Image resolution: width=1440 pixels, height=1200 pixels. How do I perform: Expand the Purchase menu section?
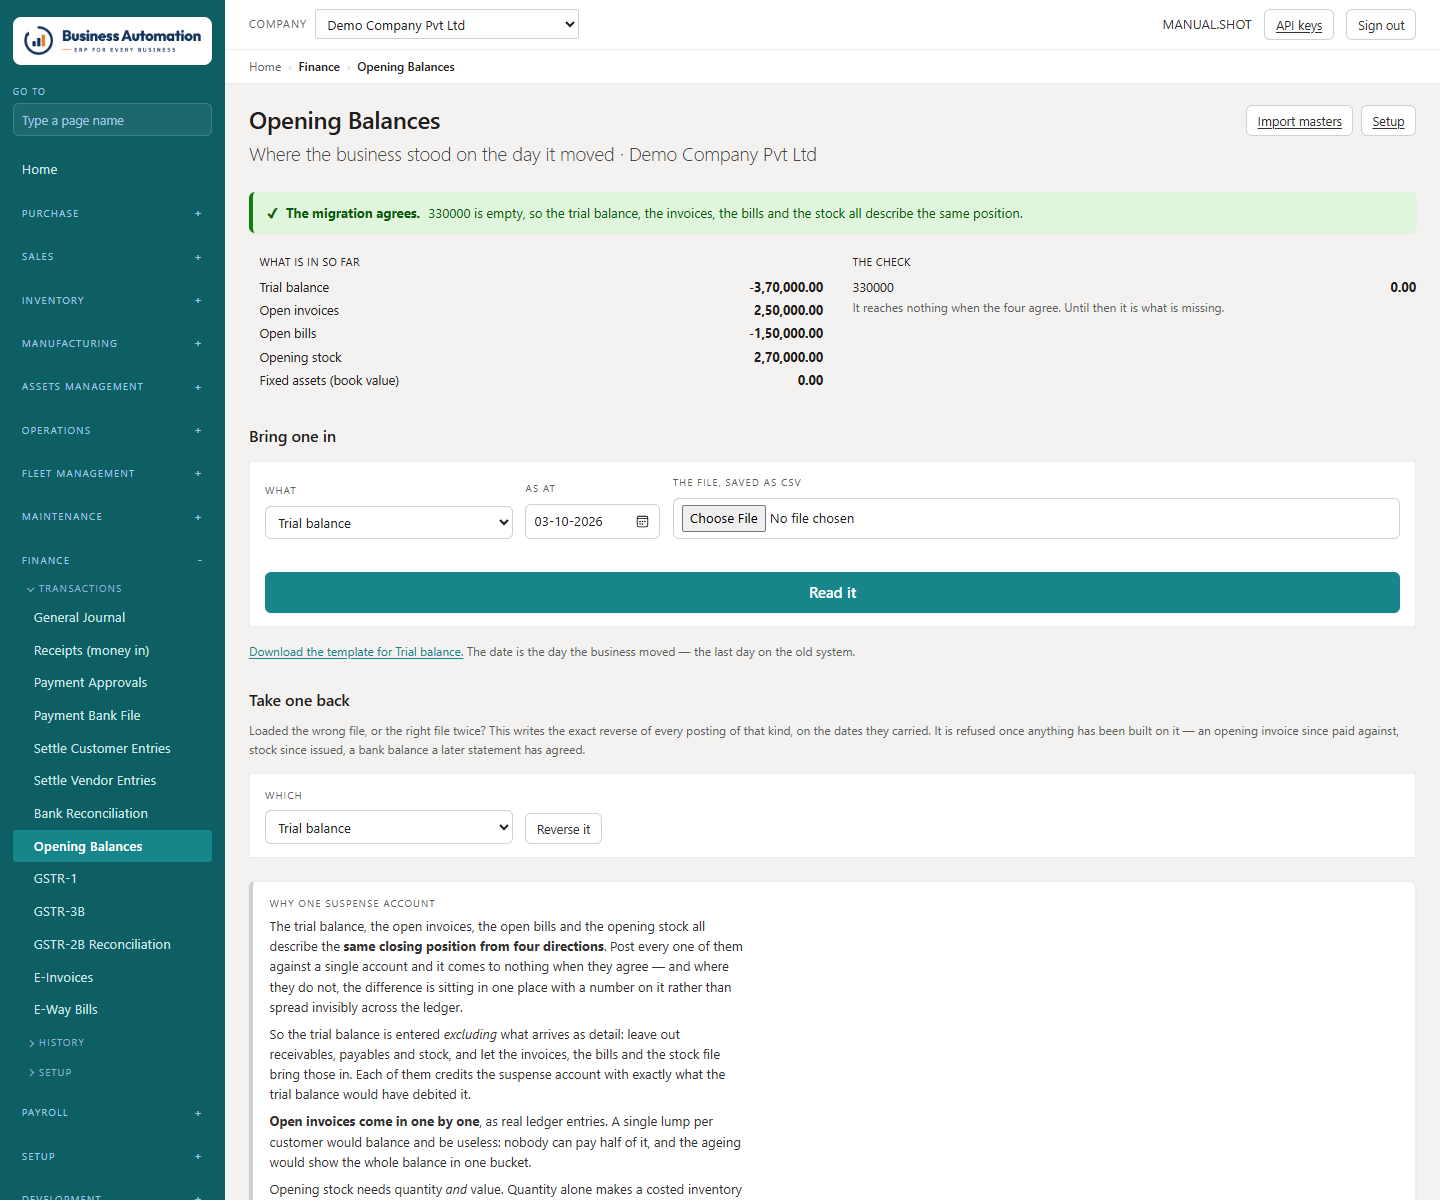pyautogui.click(x=112, y=214)
